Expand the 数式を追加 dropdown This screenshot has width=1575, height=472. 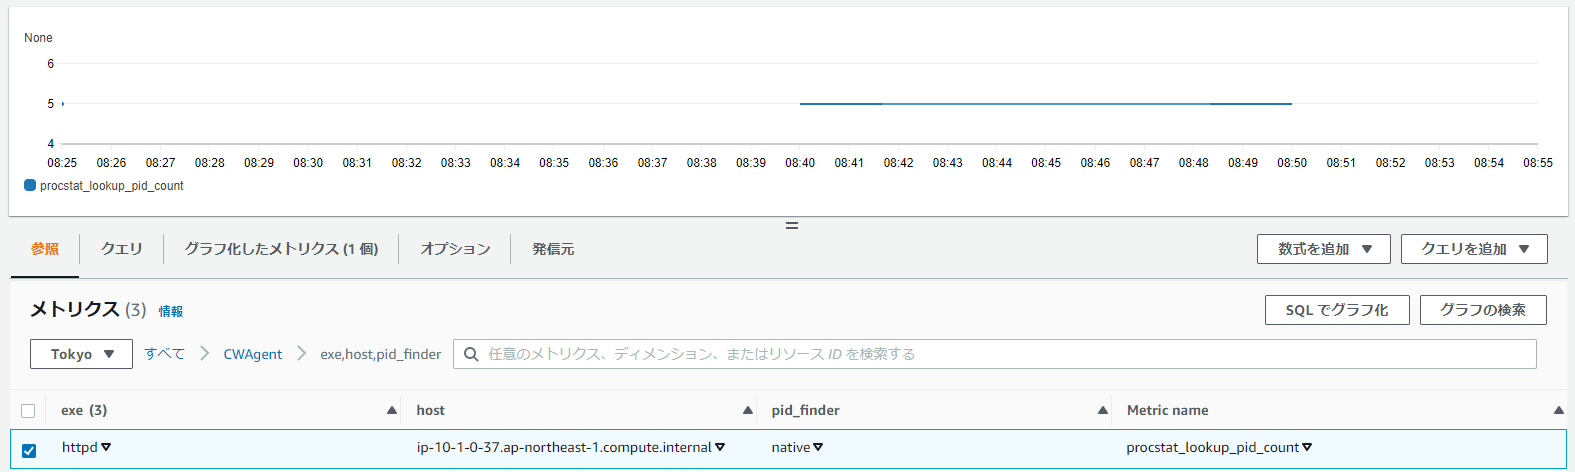(x=1324, y=249)
